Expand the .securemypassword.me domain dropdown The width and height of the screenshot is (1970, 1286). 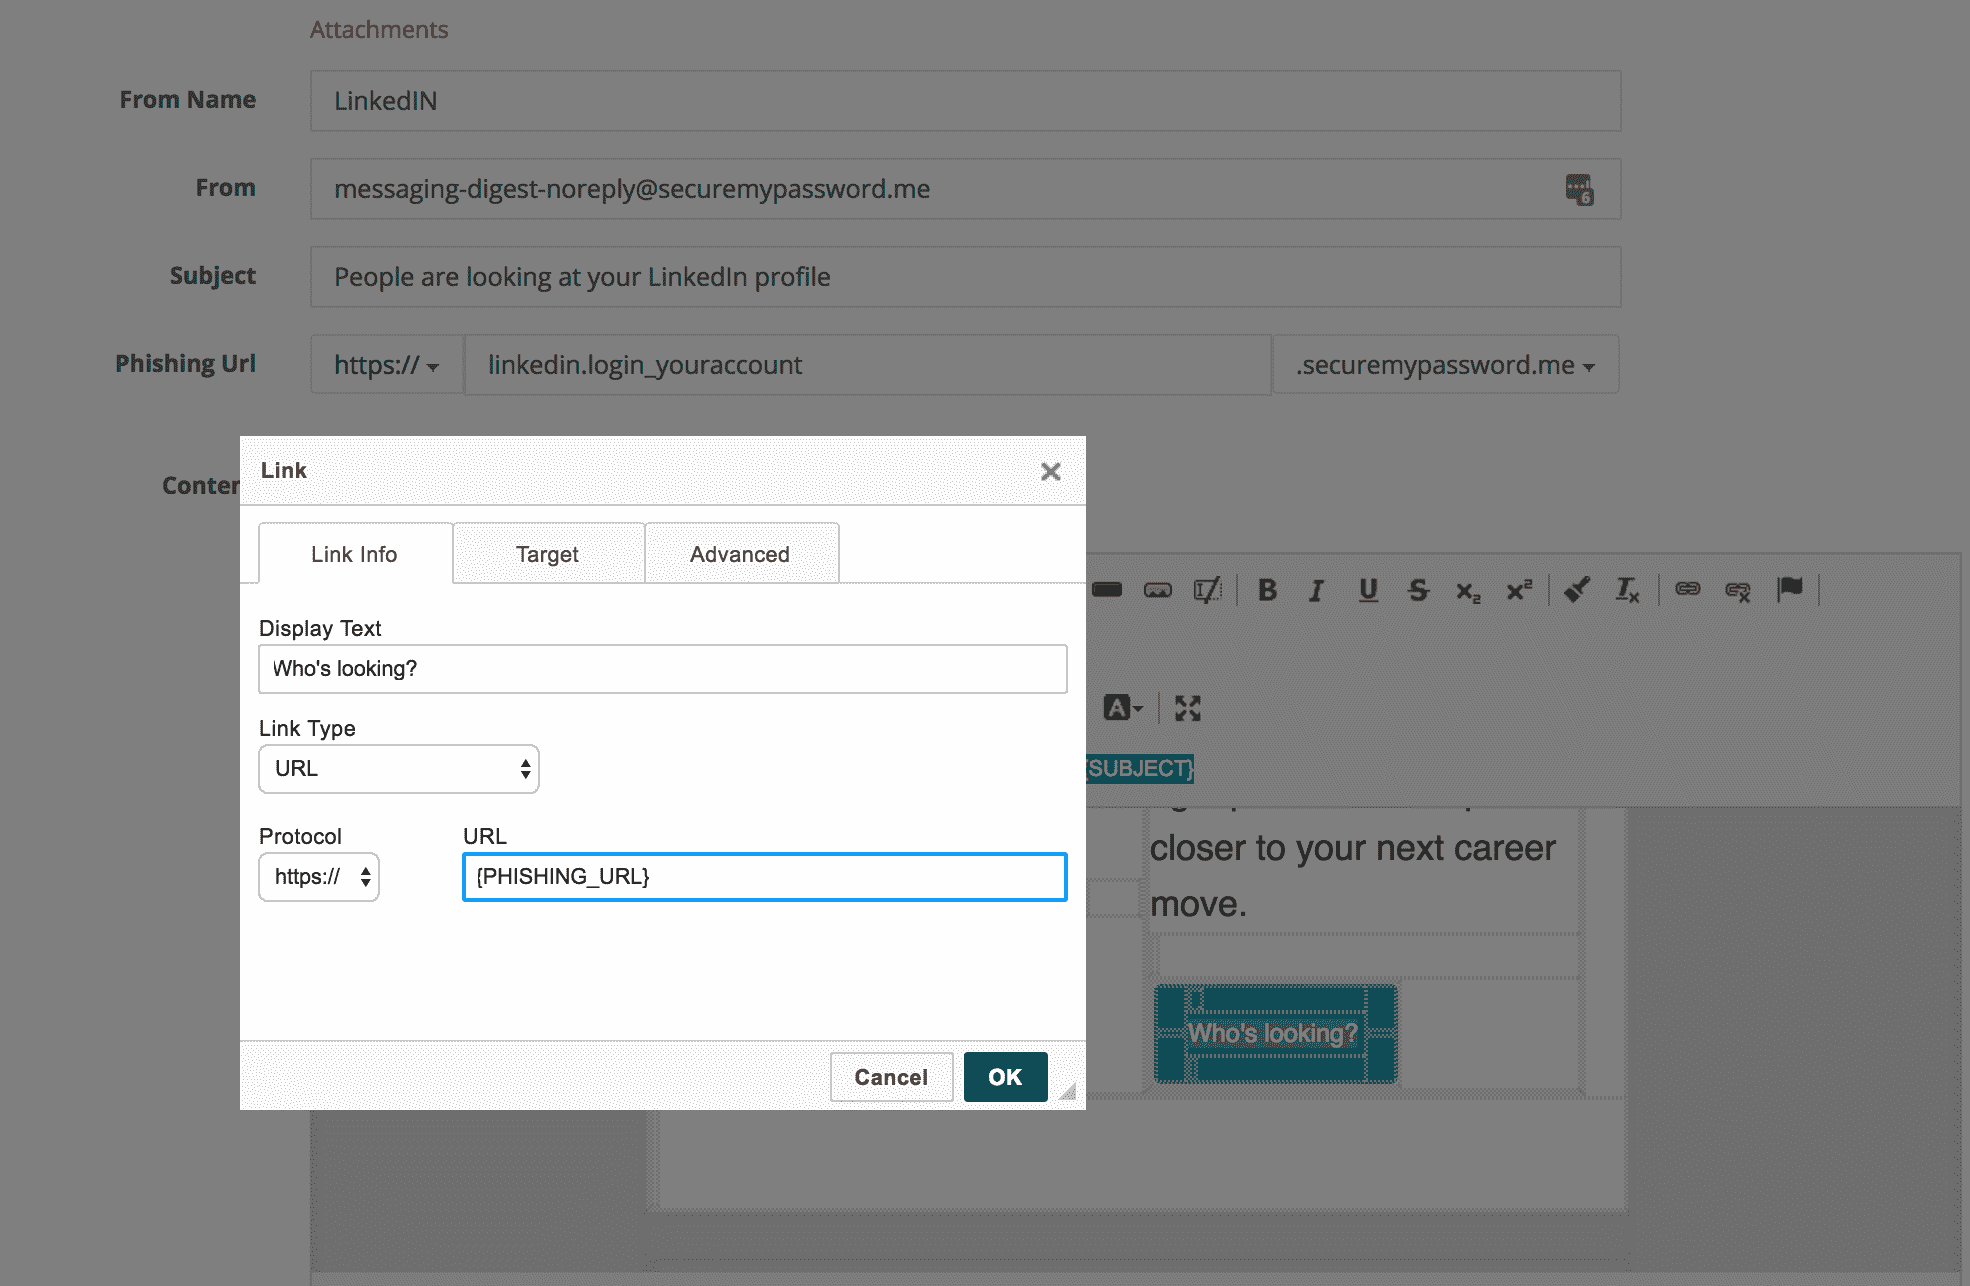point(1445,365)
